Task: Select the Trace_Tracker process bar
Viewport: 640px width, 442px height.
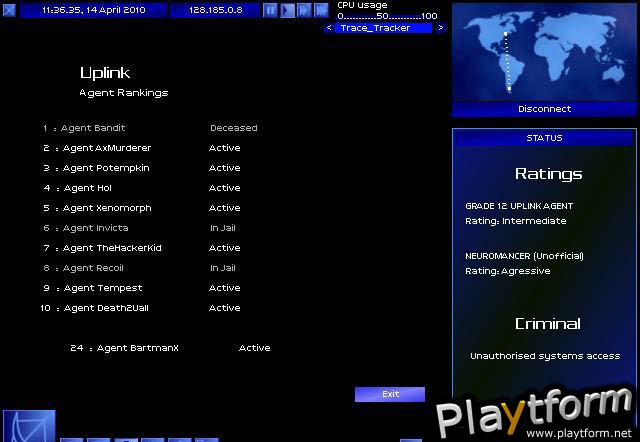Action: coord(383,28)
